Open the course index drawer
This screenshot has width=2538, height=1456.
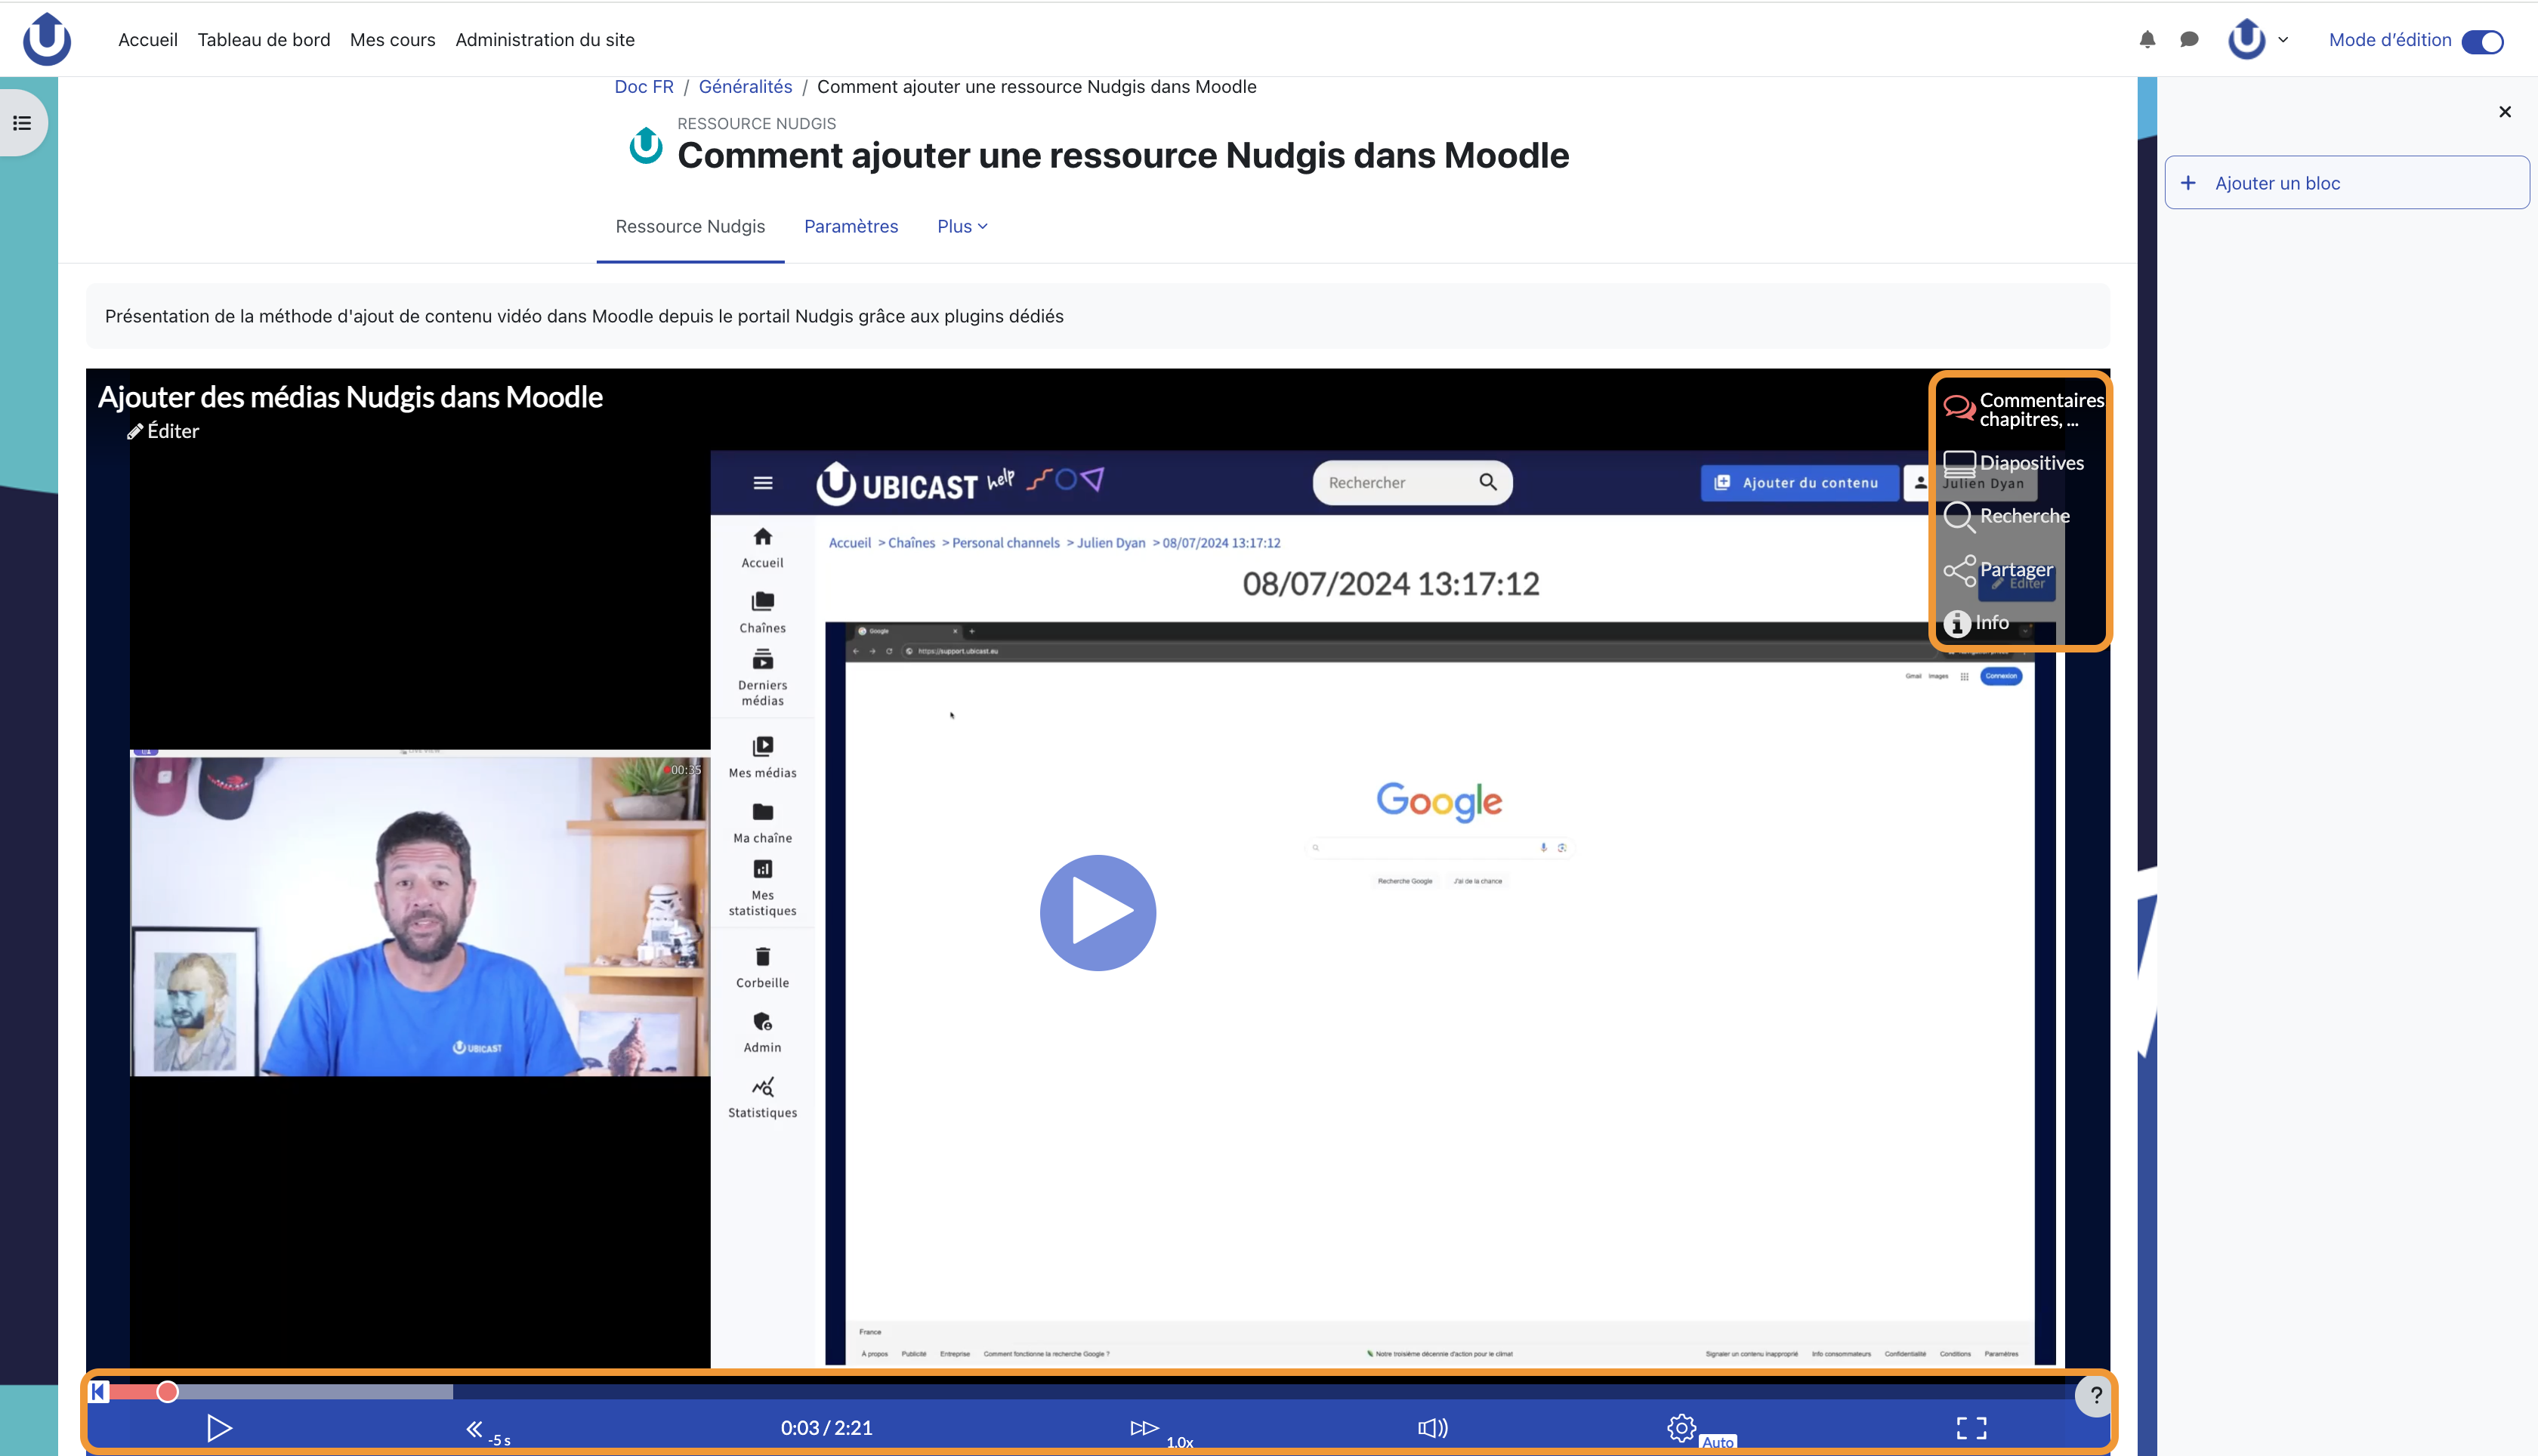click(22, 123)
